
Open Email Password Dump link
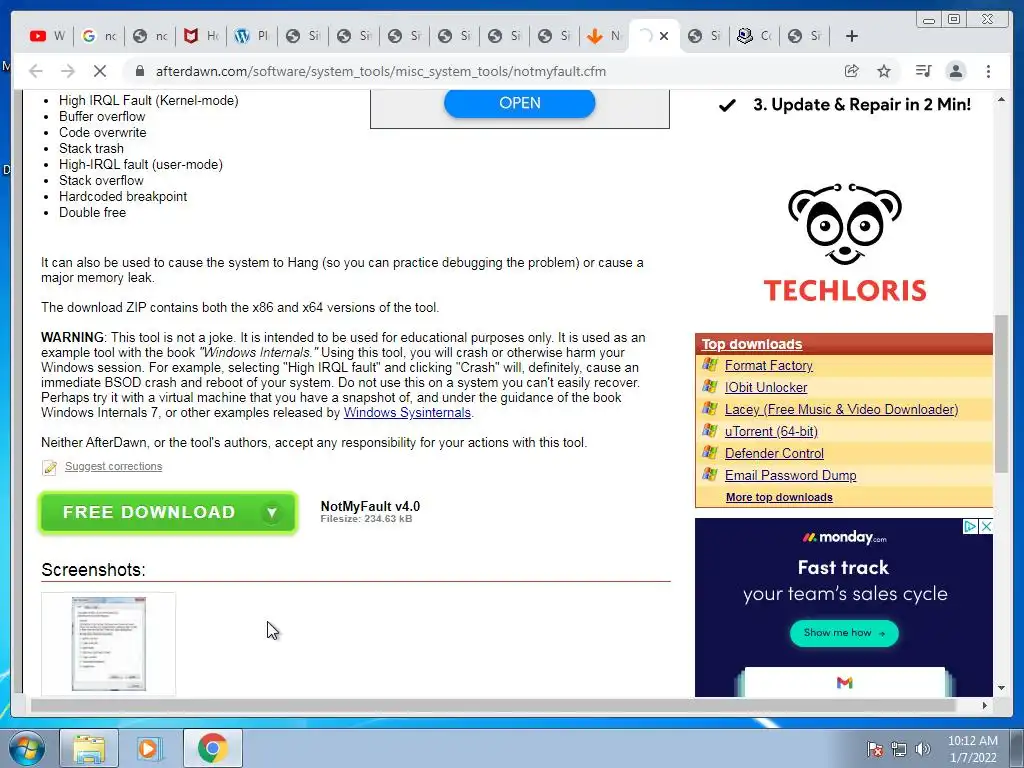(x=790, y=475)
